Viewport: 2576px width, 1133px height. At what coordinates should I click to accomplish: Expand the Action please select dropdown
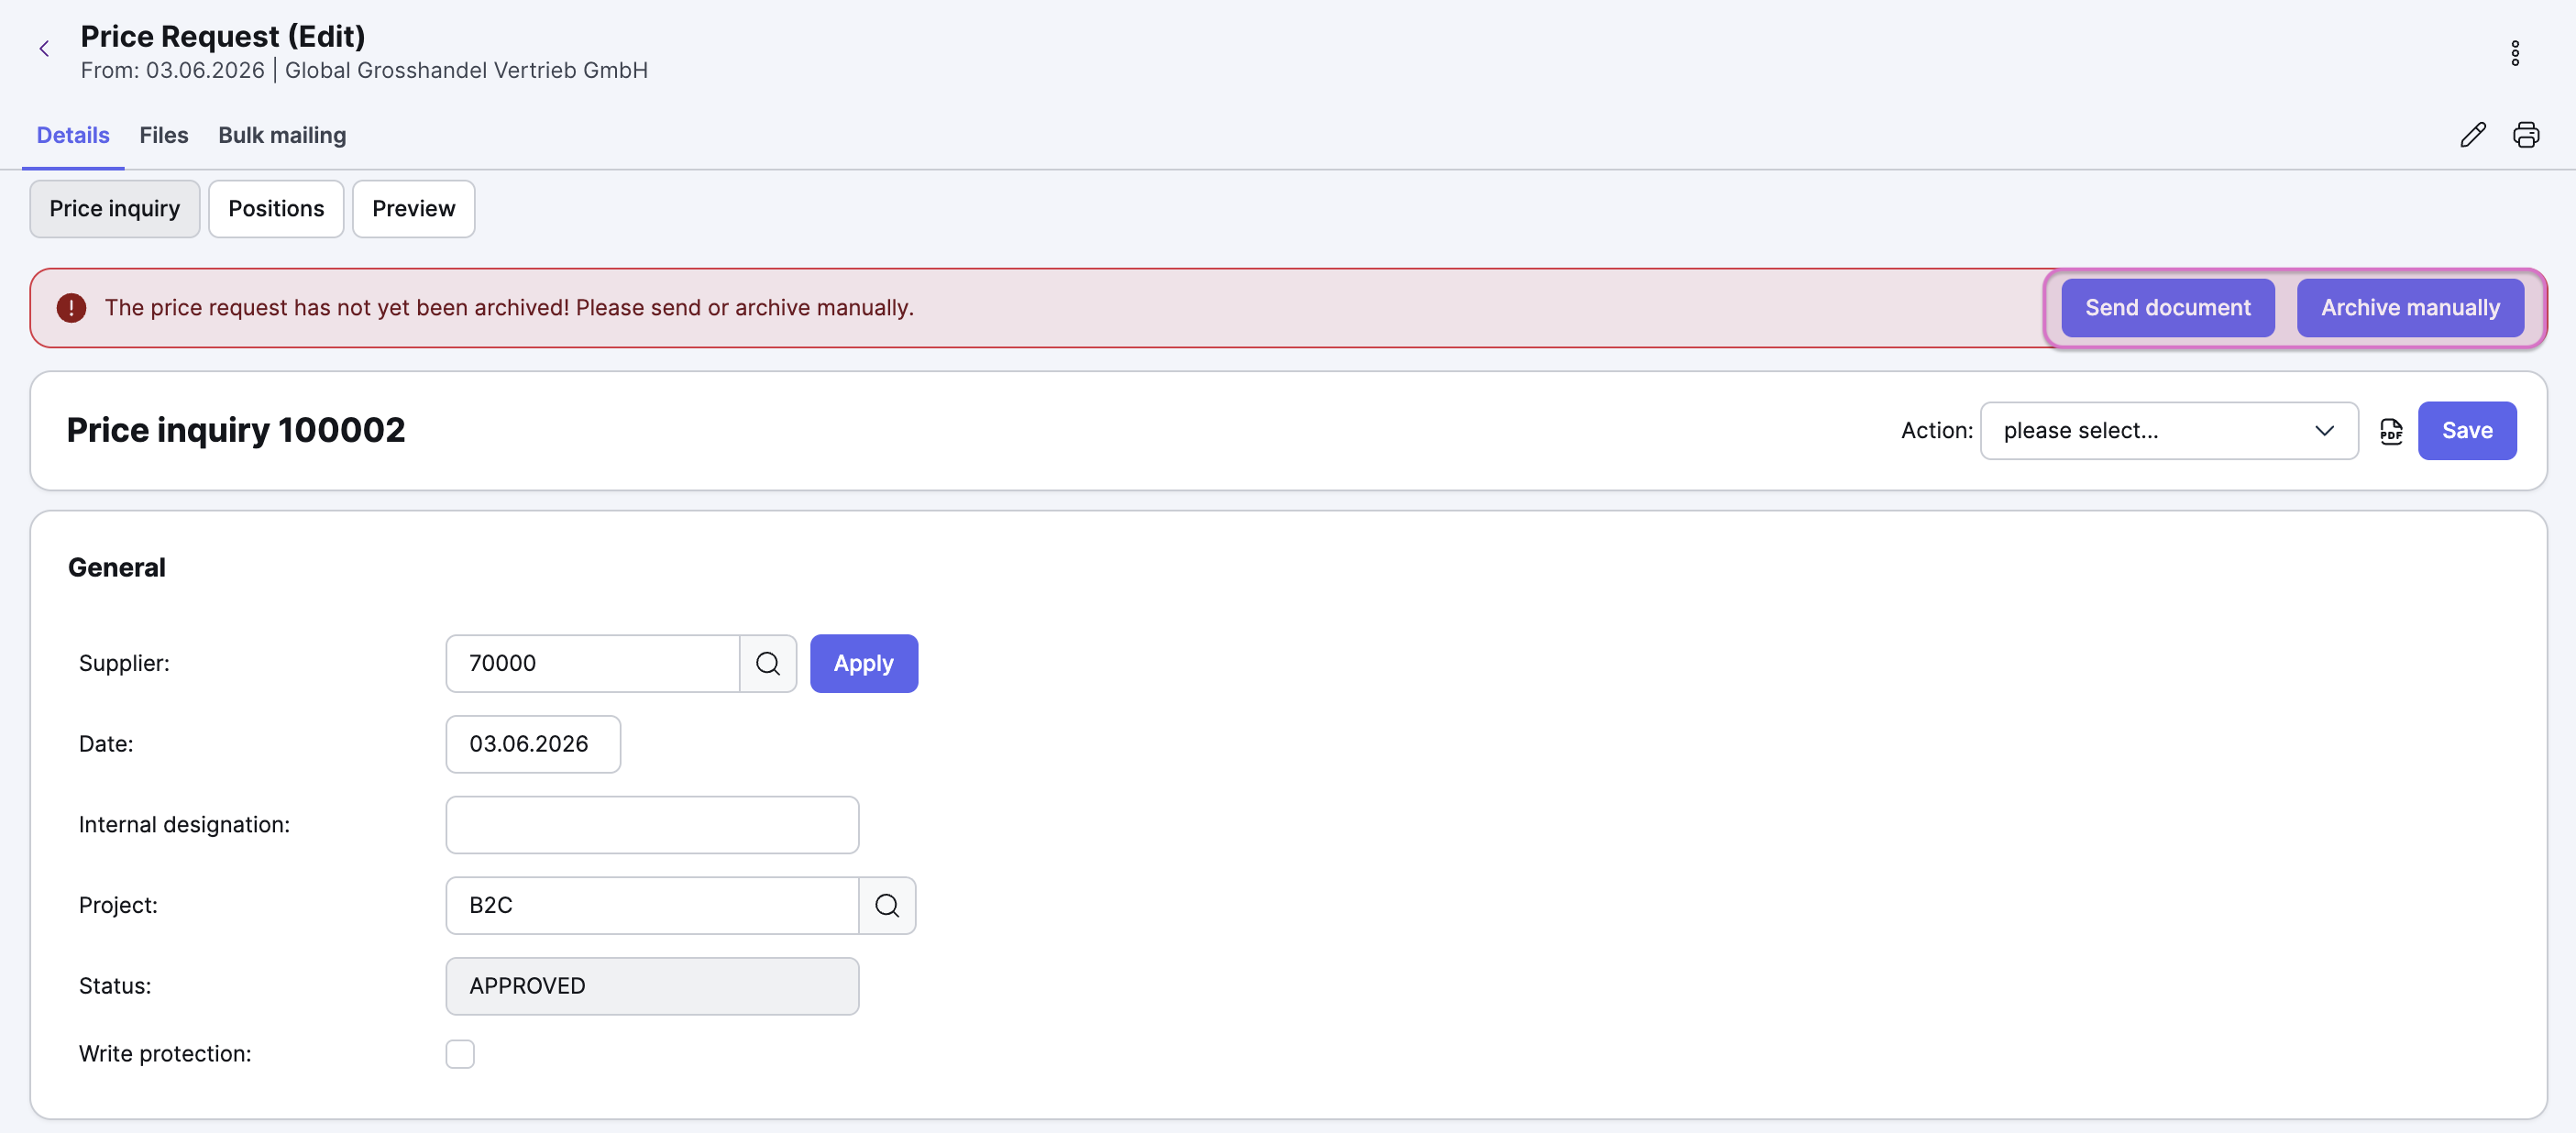2168,431
